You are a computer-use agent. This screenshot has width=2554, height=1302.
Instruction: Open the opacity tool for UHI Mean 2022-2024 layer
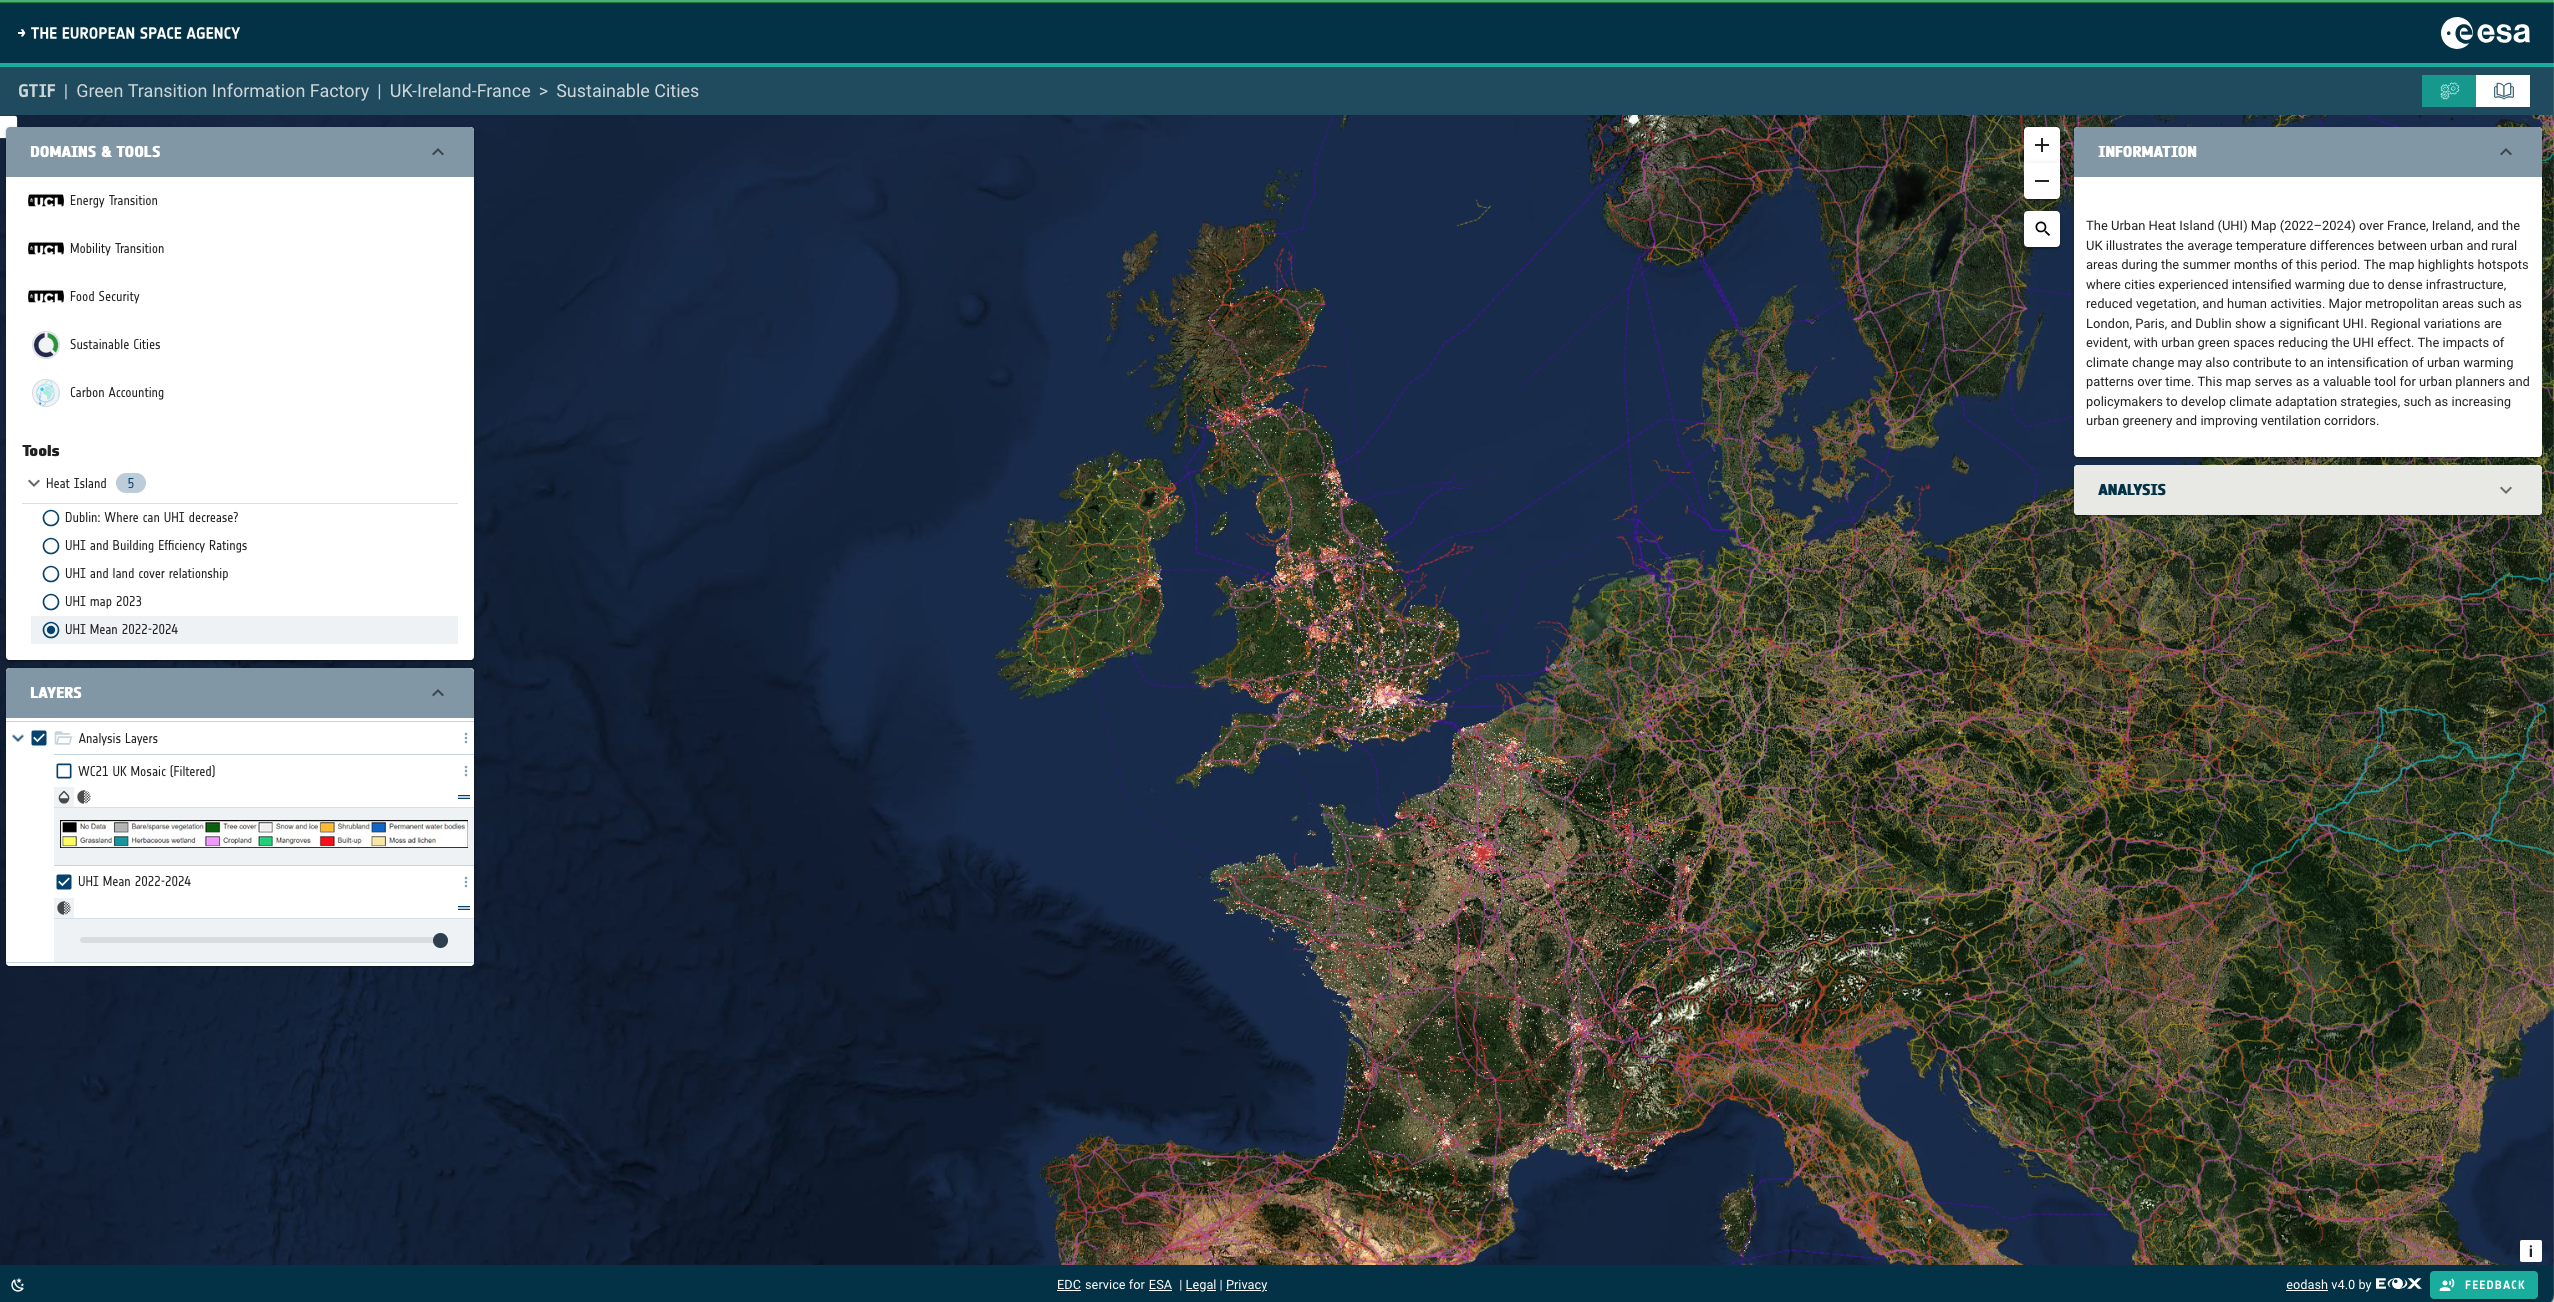(64, 908)
